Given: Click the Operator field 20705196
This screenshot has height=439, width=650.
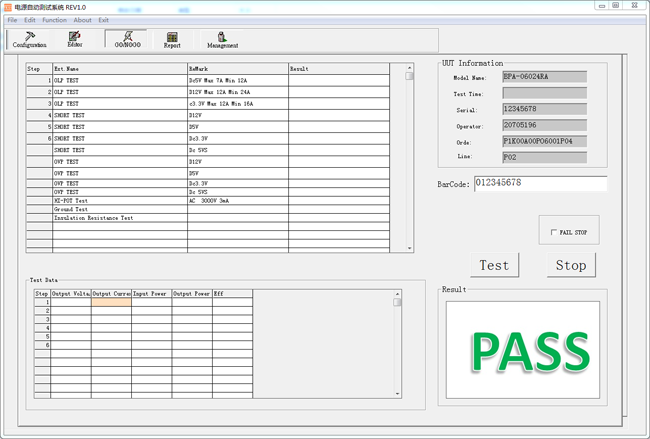Looking at the screenshot, I should point(544,125).
